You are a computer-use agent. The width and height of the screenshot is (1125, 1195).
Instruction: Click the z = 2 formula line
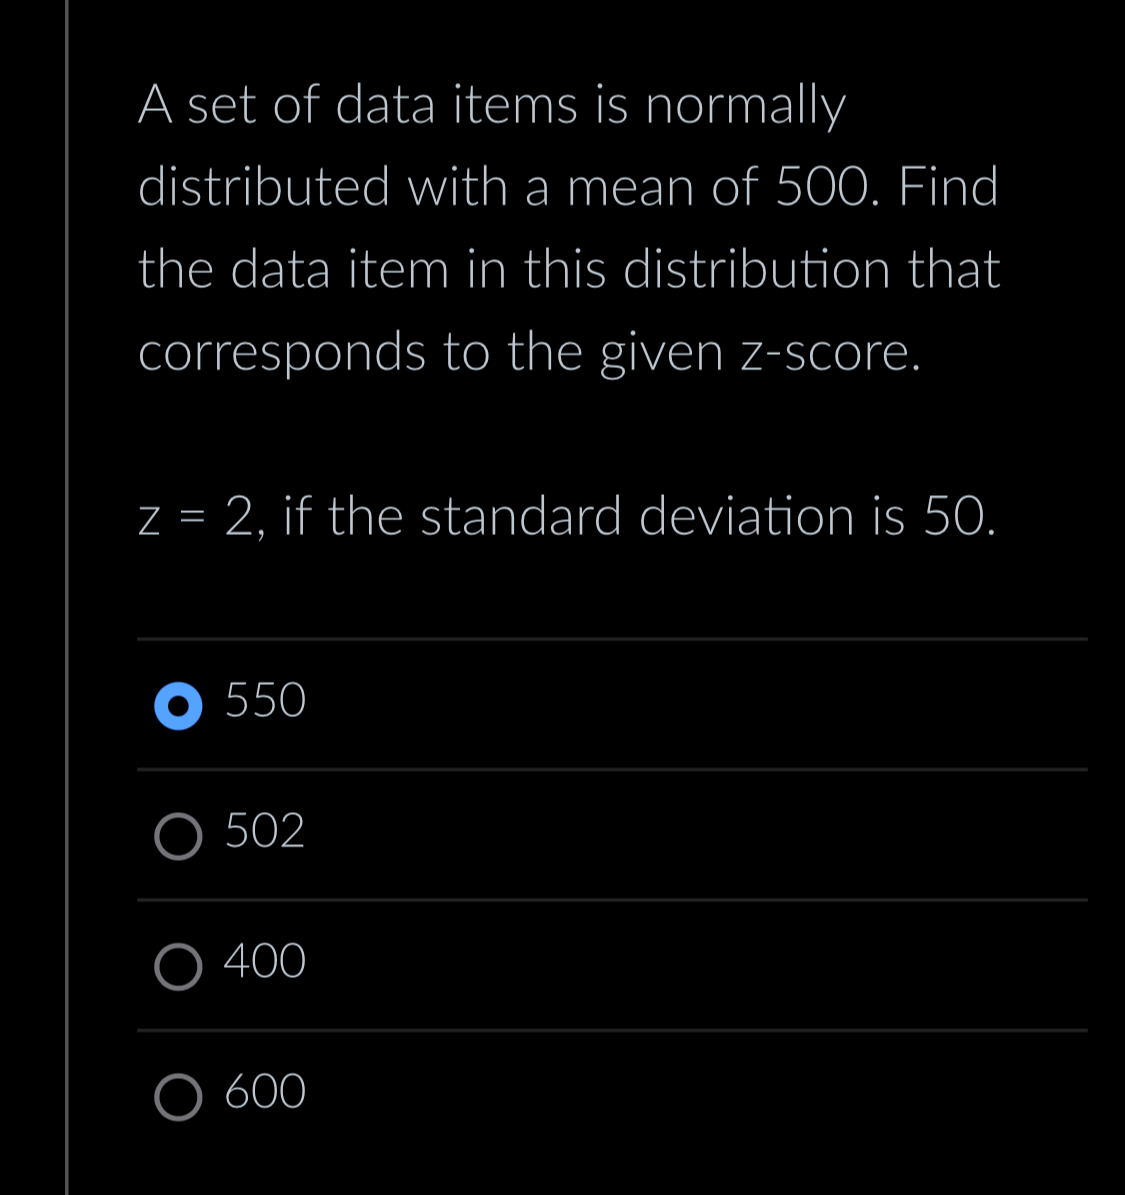click(567, 515)
